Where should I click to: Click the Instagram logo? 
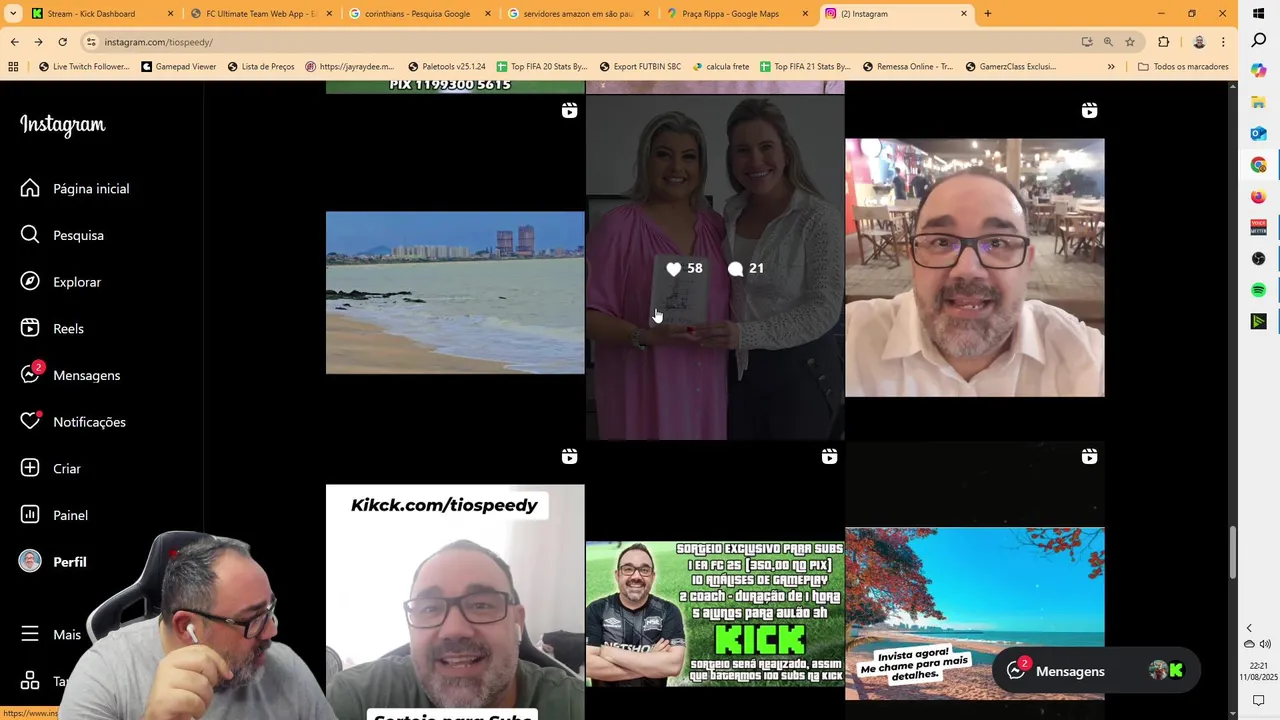coord(62,125)
